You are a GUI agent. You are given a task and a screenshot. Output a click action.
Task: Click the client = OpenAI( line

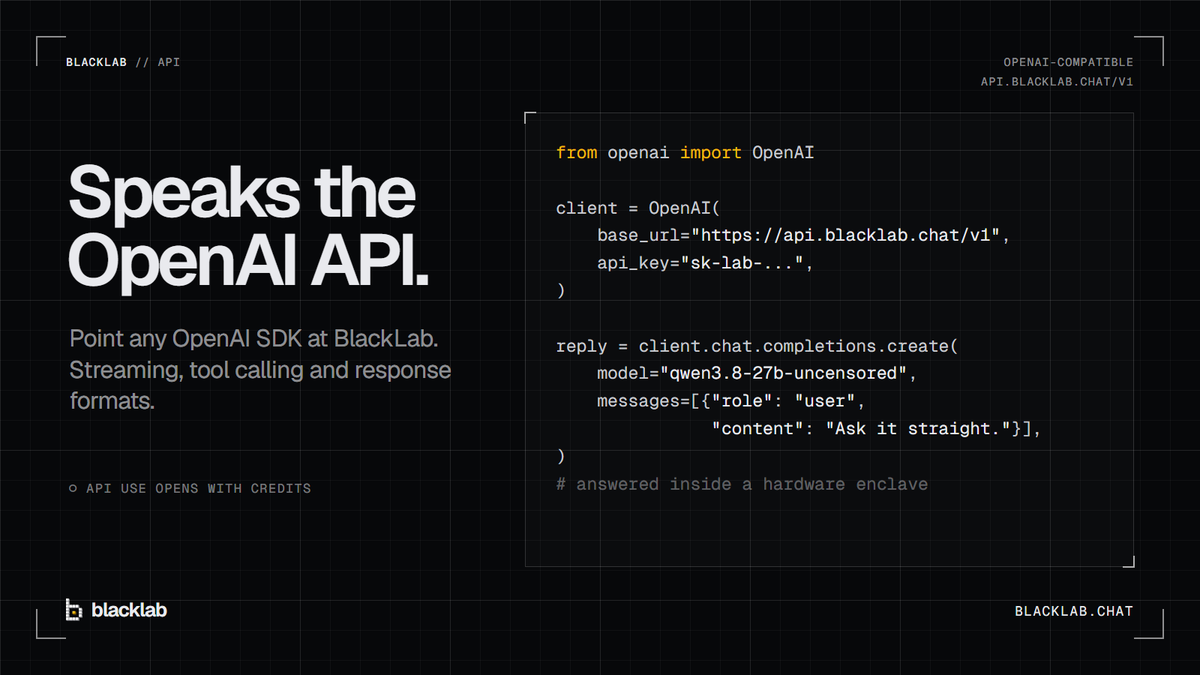638,208
